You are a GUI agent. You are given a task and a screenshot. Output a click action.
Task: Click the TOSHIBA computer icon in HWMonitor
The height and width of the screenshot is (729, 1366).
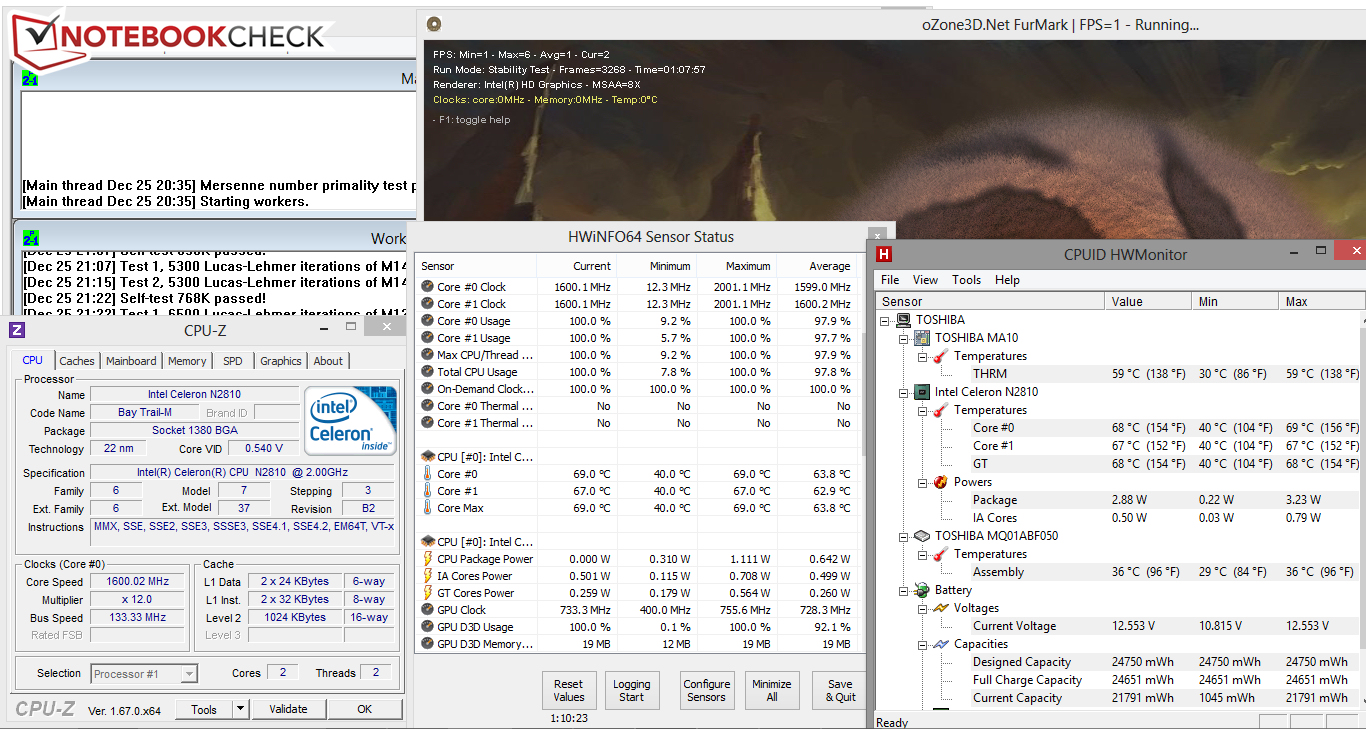(x=904, y=320)
